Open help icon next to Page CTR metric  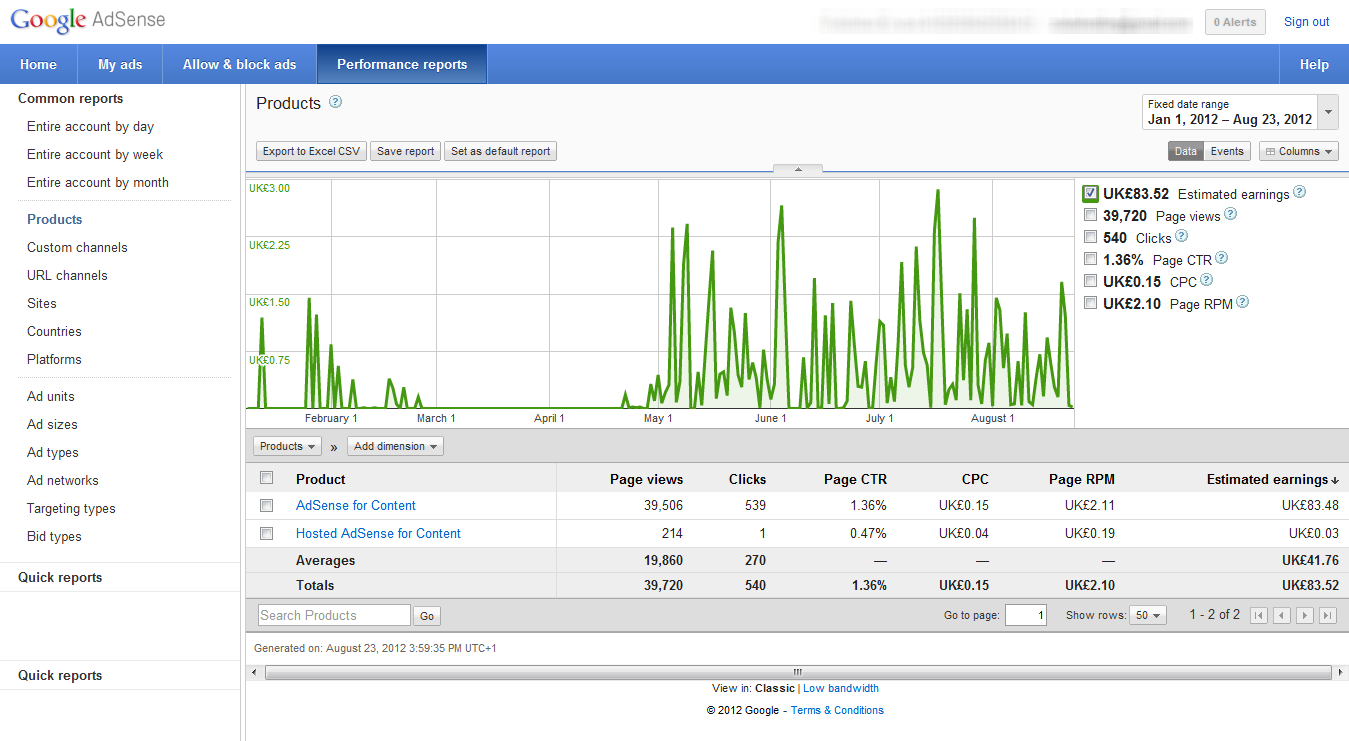1222,258
